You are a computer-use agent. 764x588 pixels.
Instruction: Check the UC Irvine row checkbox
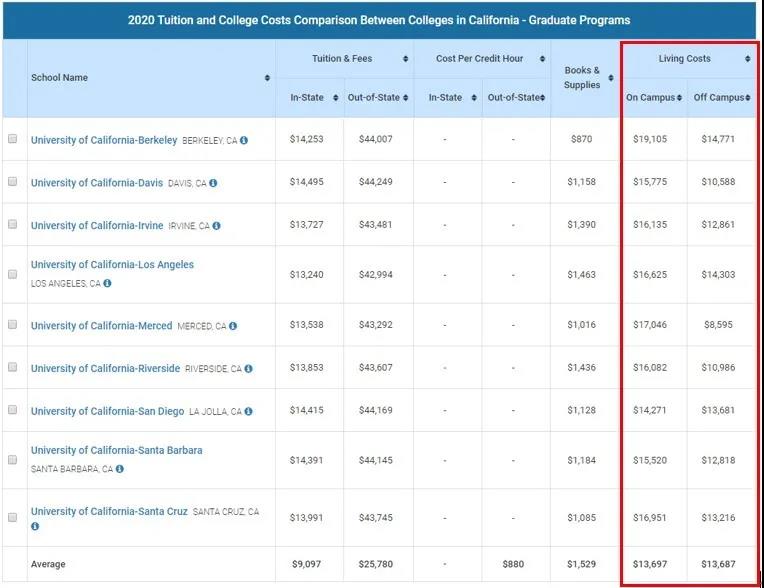point(13,224)
